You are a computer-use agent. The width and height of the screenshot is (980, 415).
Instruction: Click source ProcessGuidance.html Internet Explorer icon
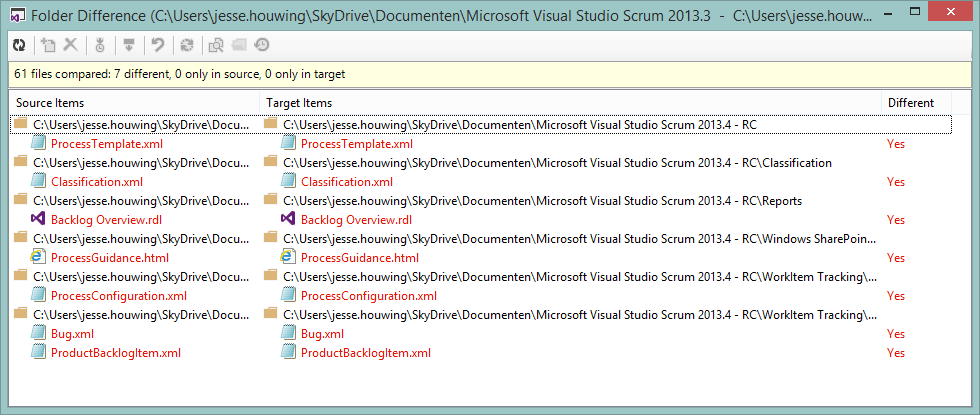38,257
